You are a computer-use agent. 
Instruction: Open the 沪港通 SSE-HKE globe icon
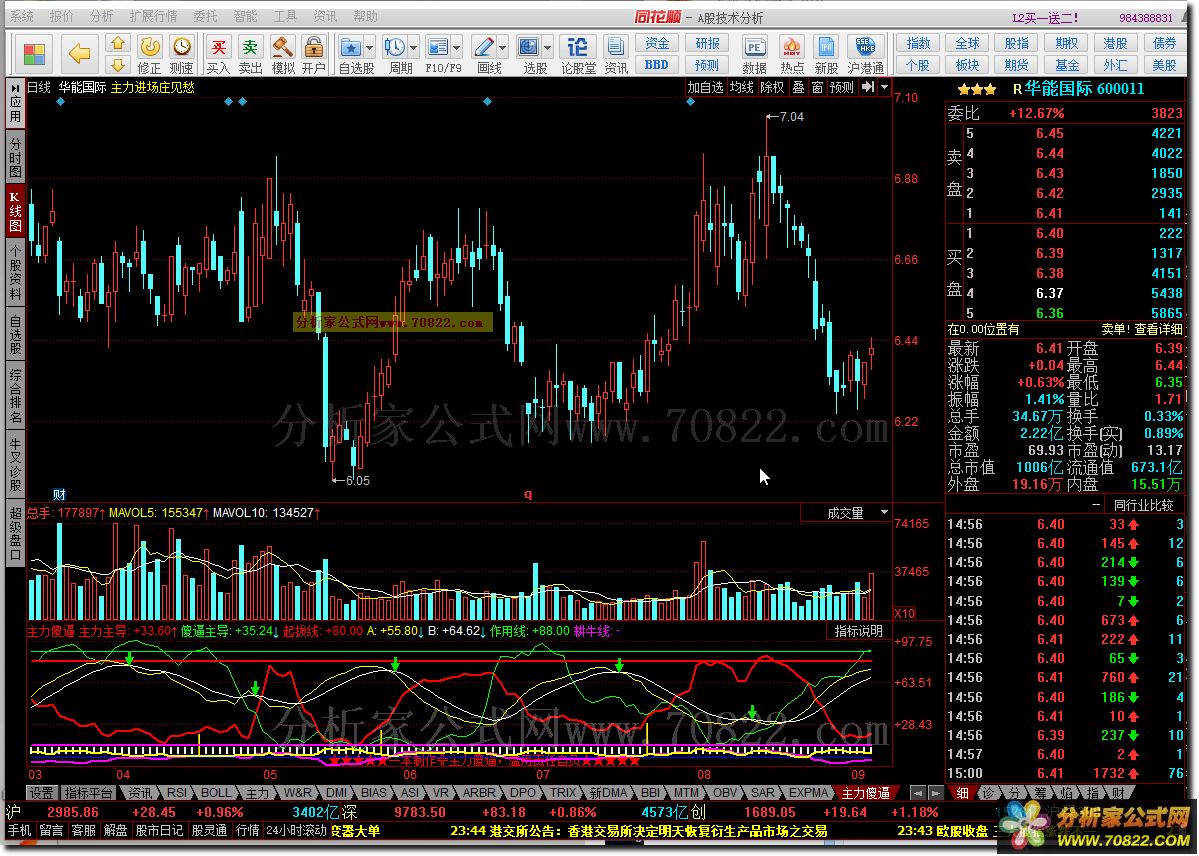click(865, 47)
